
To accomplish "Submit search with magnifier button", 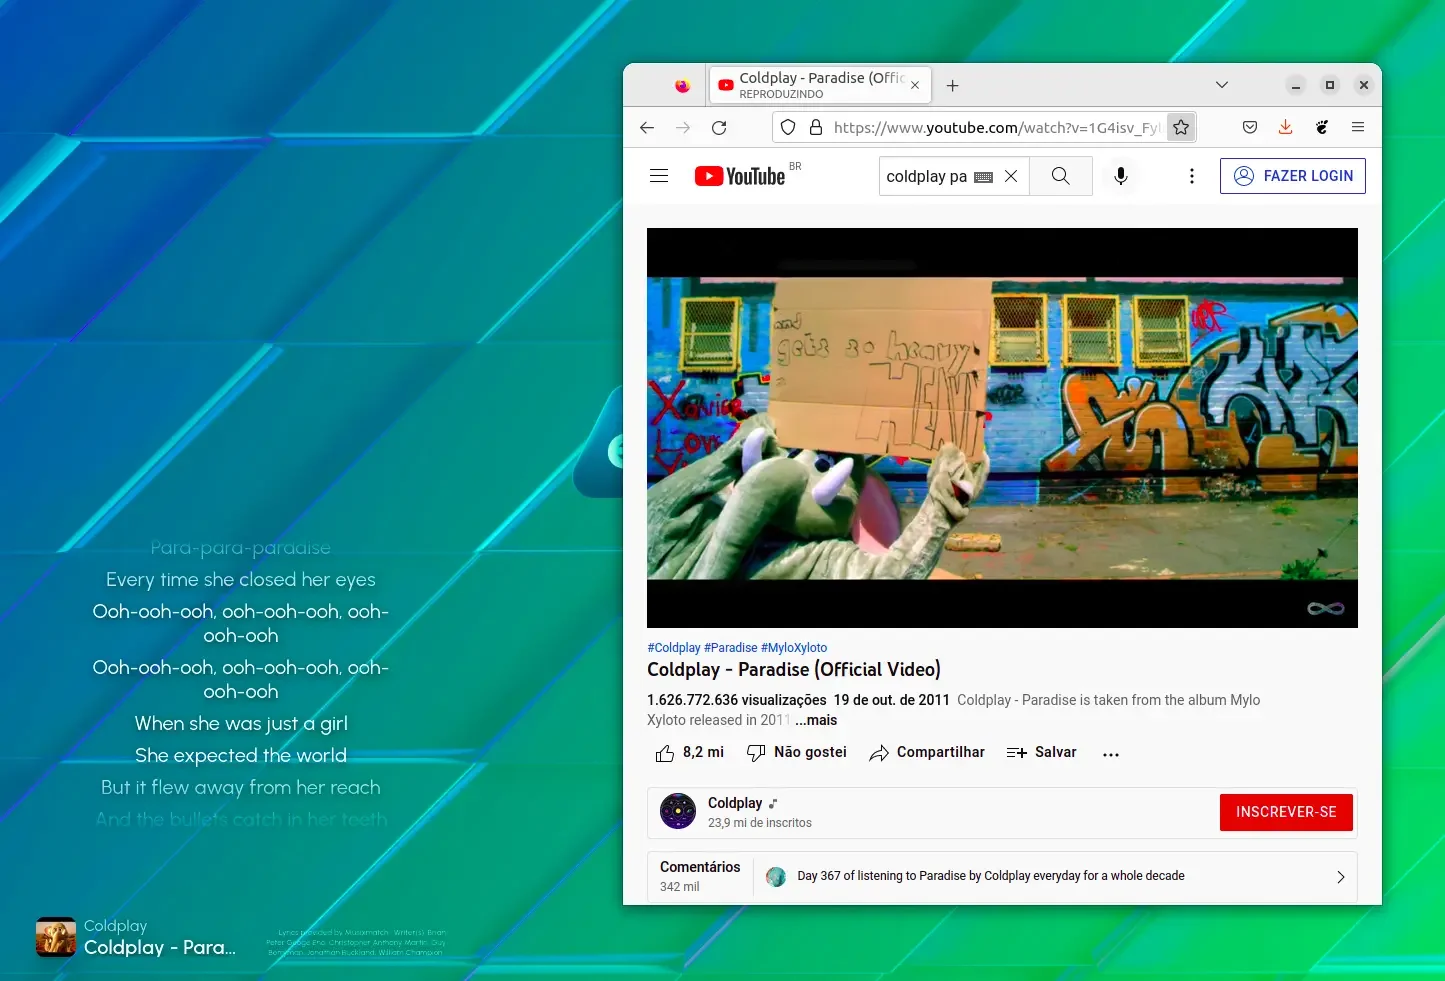I will (1061, 176).
